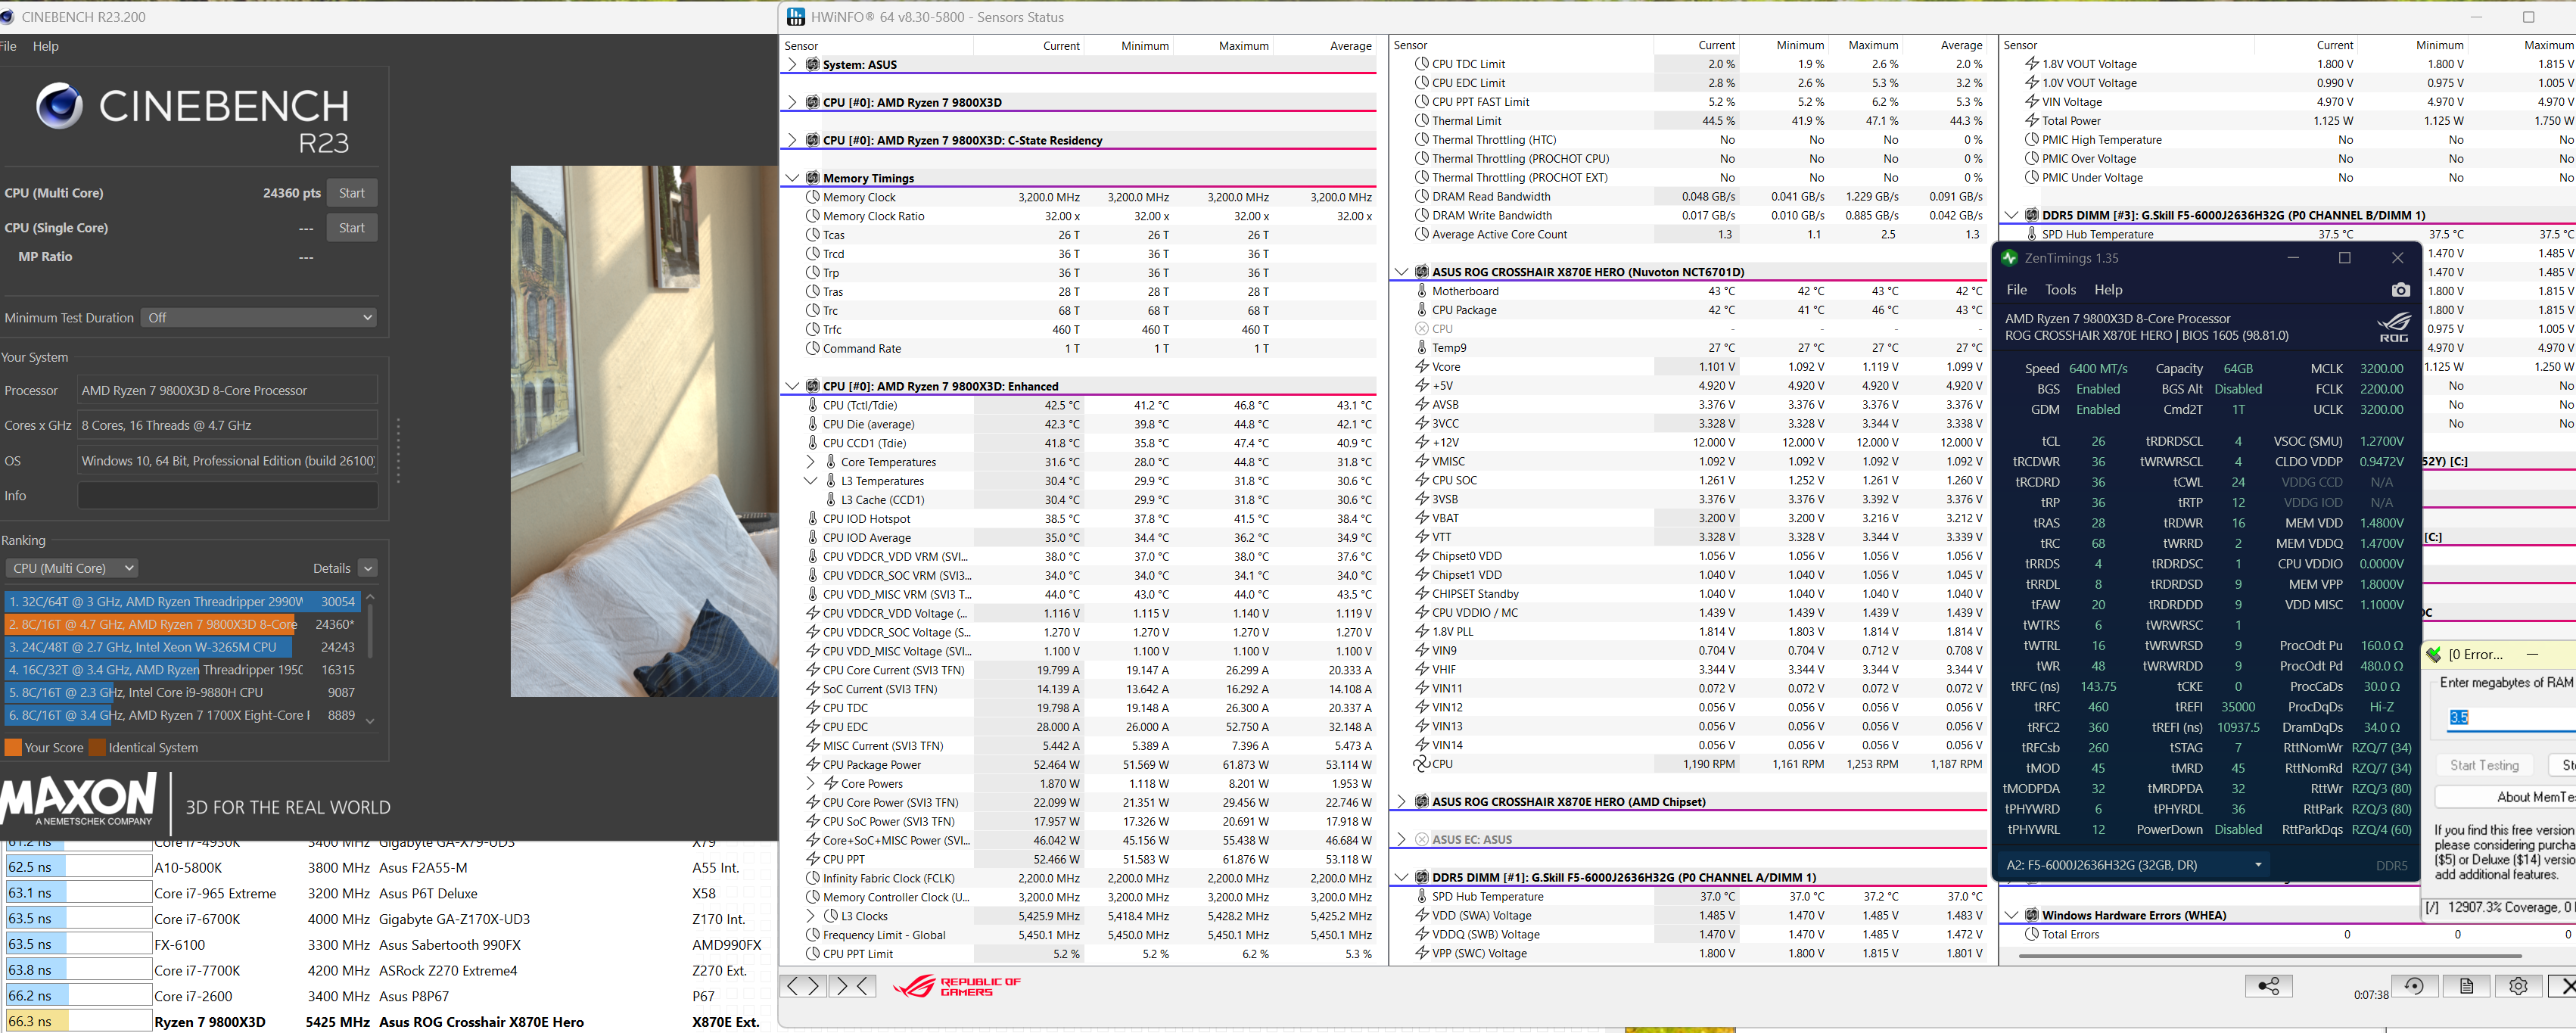Click thermometer icon beside Motherboard temperature
Image resolution: width=2576 pixels, height=1033 pixels.
[x=1421, y=291]
